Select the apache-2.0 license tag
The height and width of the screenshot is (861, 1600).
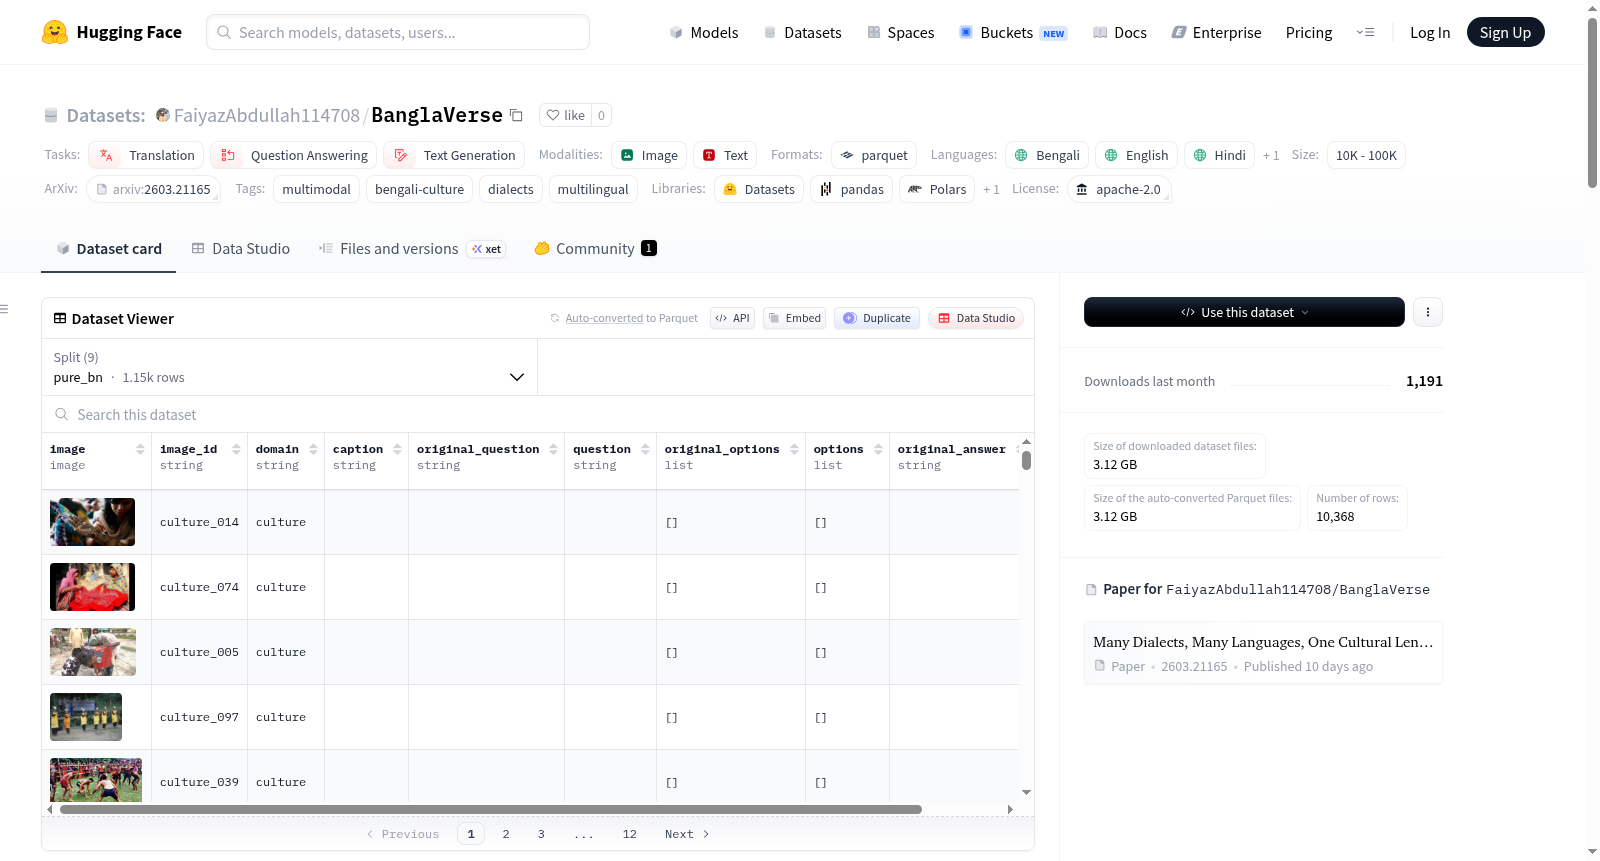pyautogui.click(x=1118, y=189)
